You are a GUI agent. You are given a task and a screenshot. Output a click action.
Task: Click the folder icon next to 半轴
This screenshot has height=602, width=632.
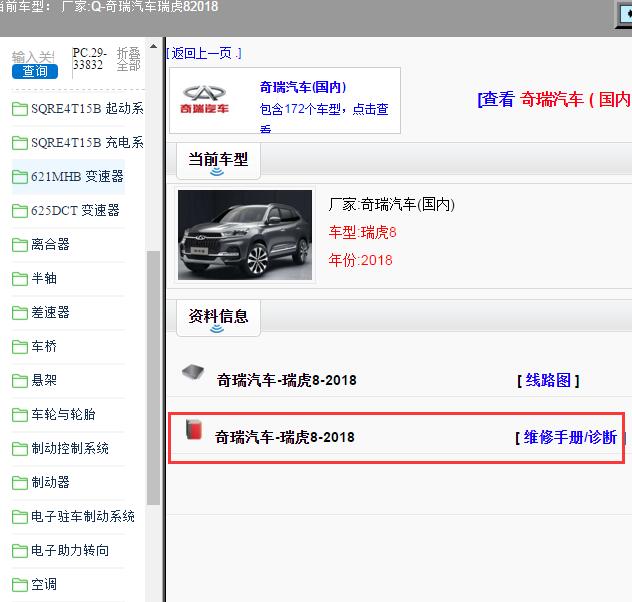point(20,278)
